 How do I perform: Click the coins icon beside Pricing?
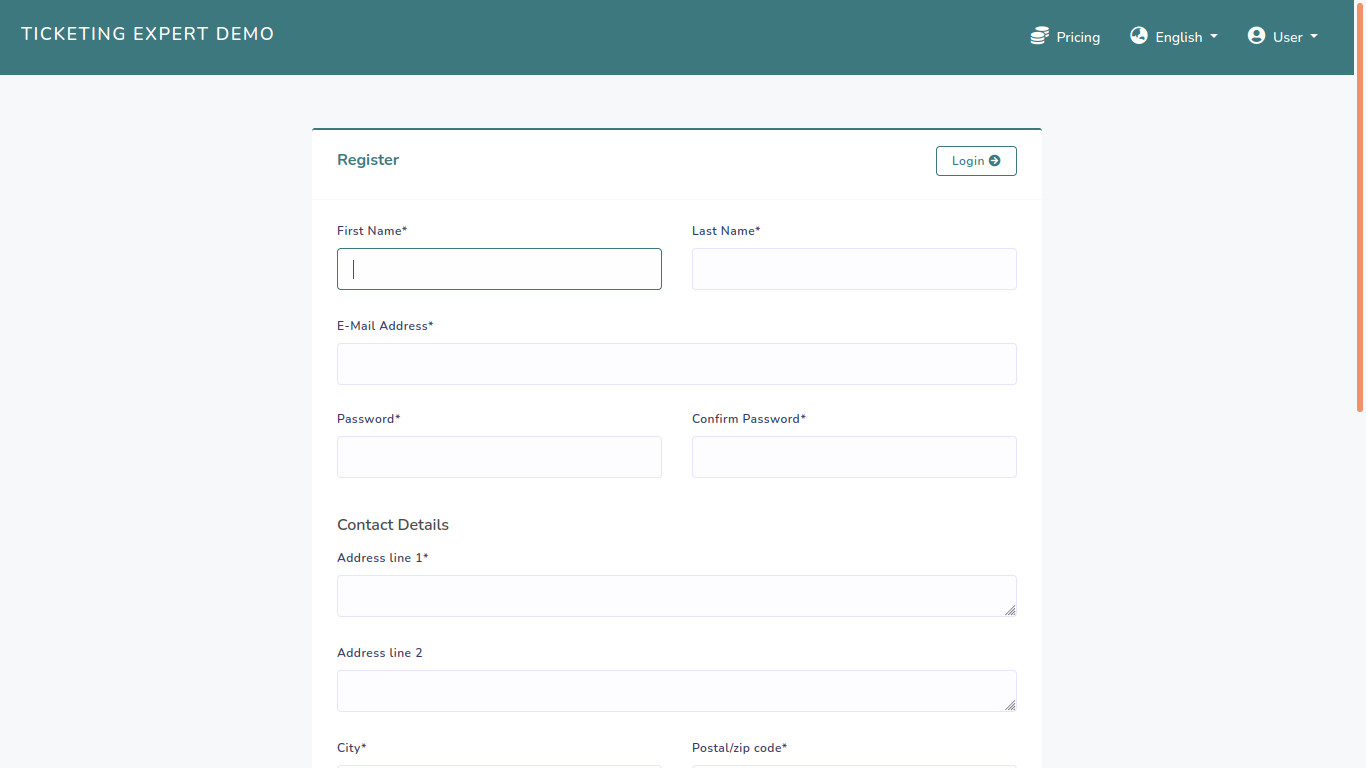(x=1039, y=36)
